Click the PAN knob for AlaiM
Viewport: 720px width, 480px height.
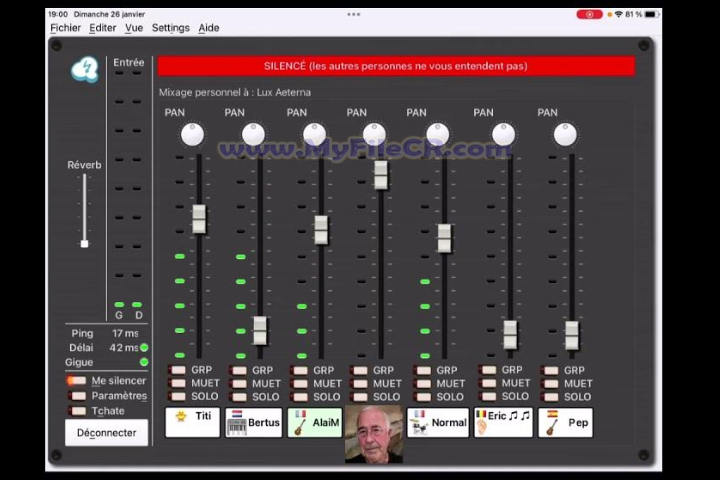pos(315,135)
